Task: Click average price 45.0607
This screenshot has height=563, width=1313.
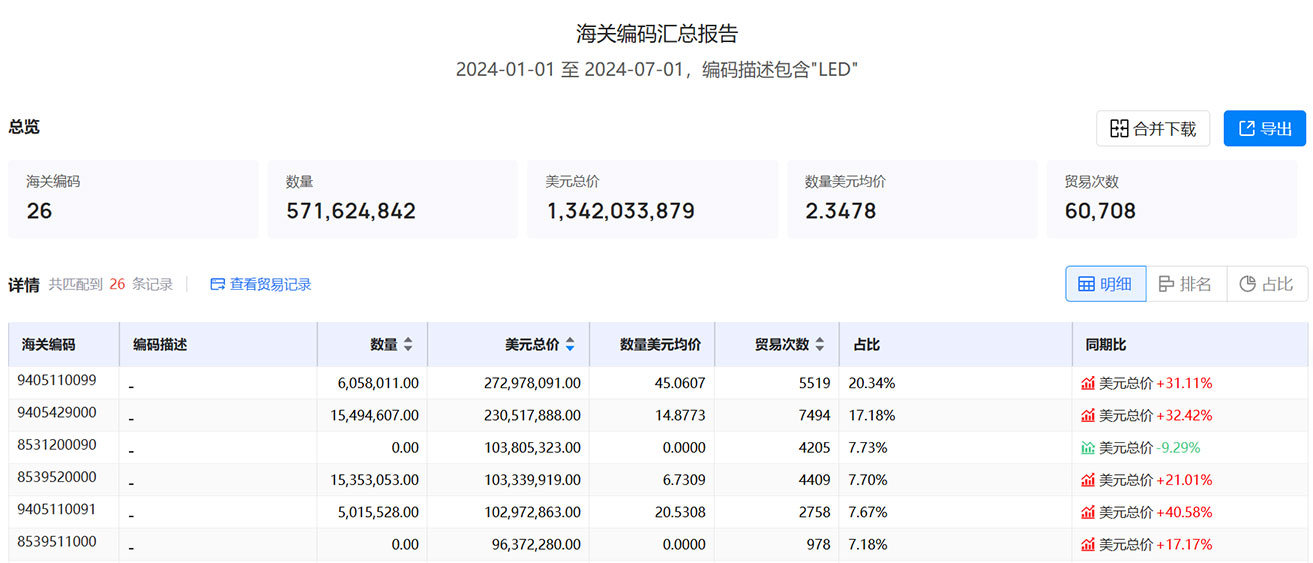Action: pyautogui.click(x=680, y=383)
